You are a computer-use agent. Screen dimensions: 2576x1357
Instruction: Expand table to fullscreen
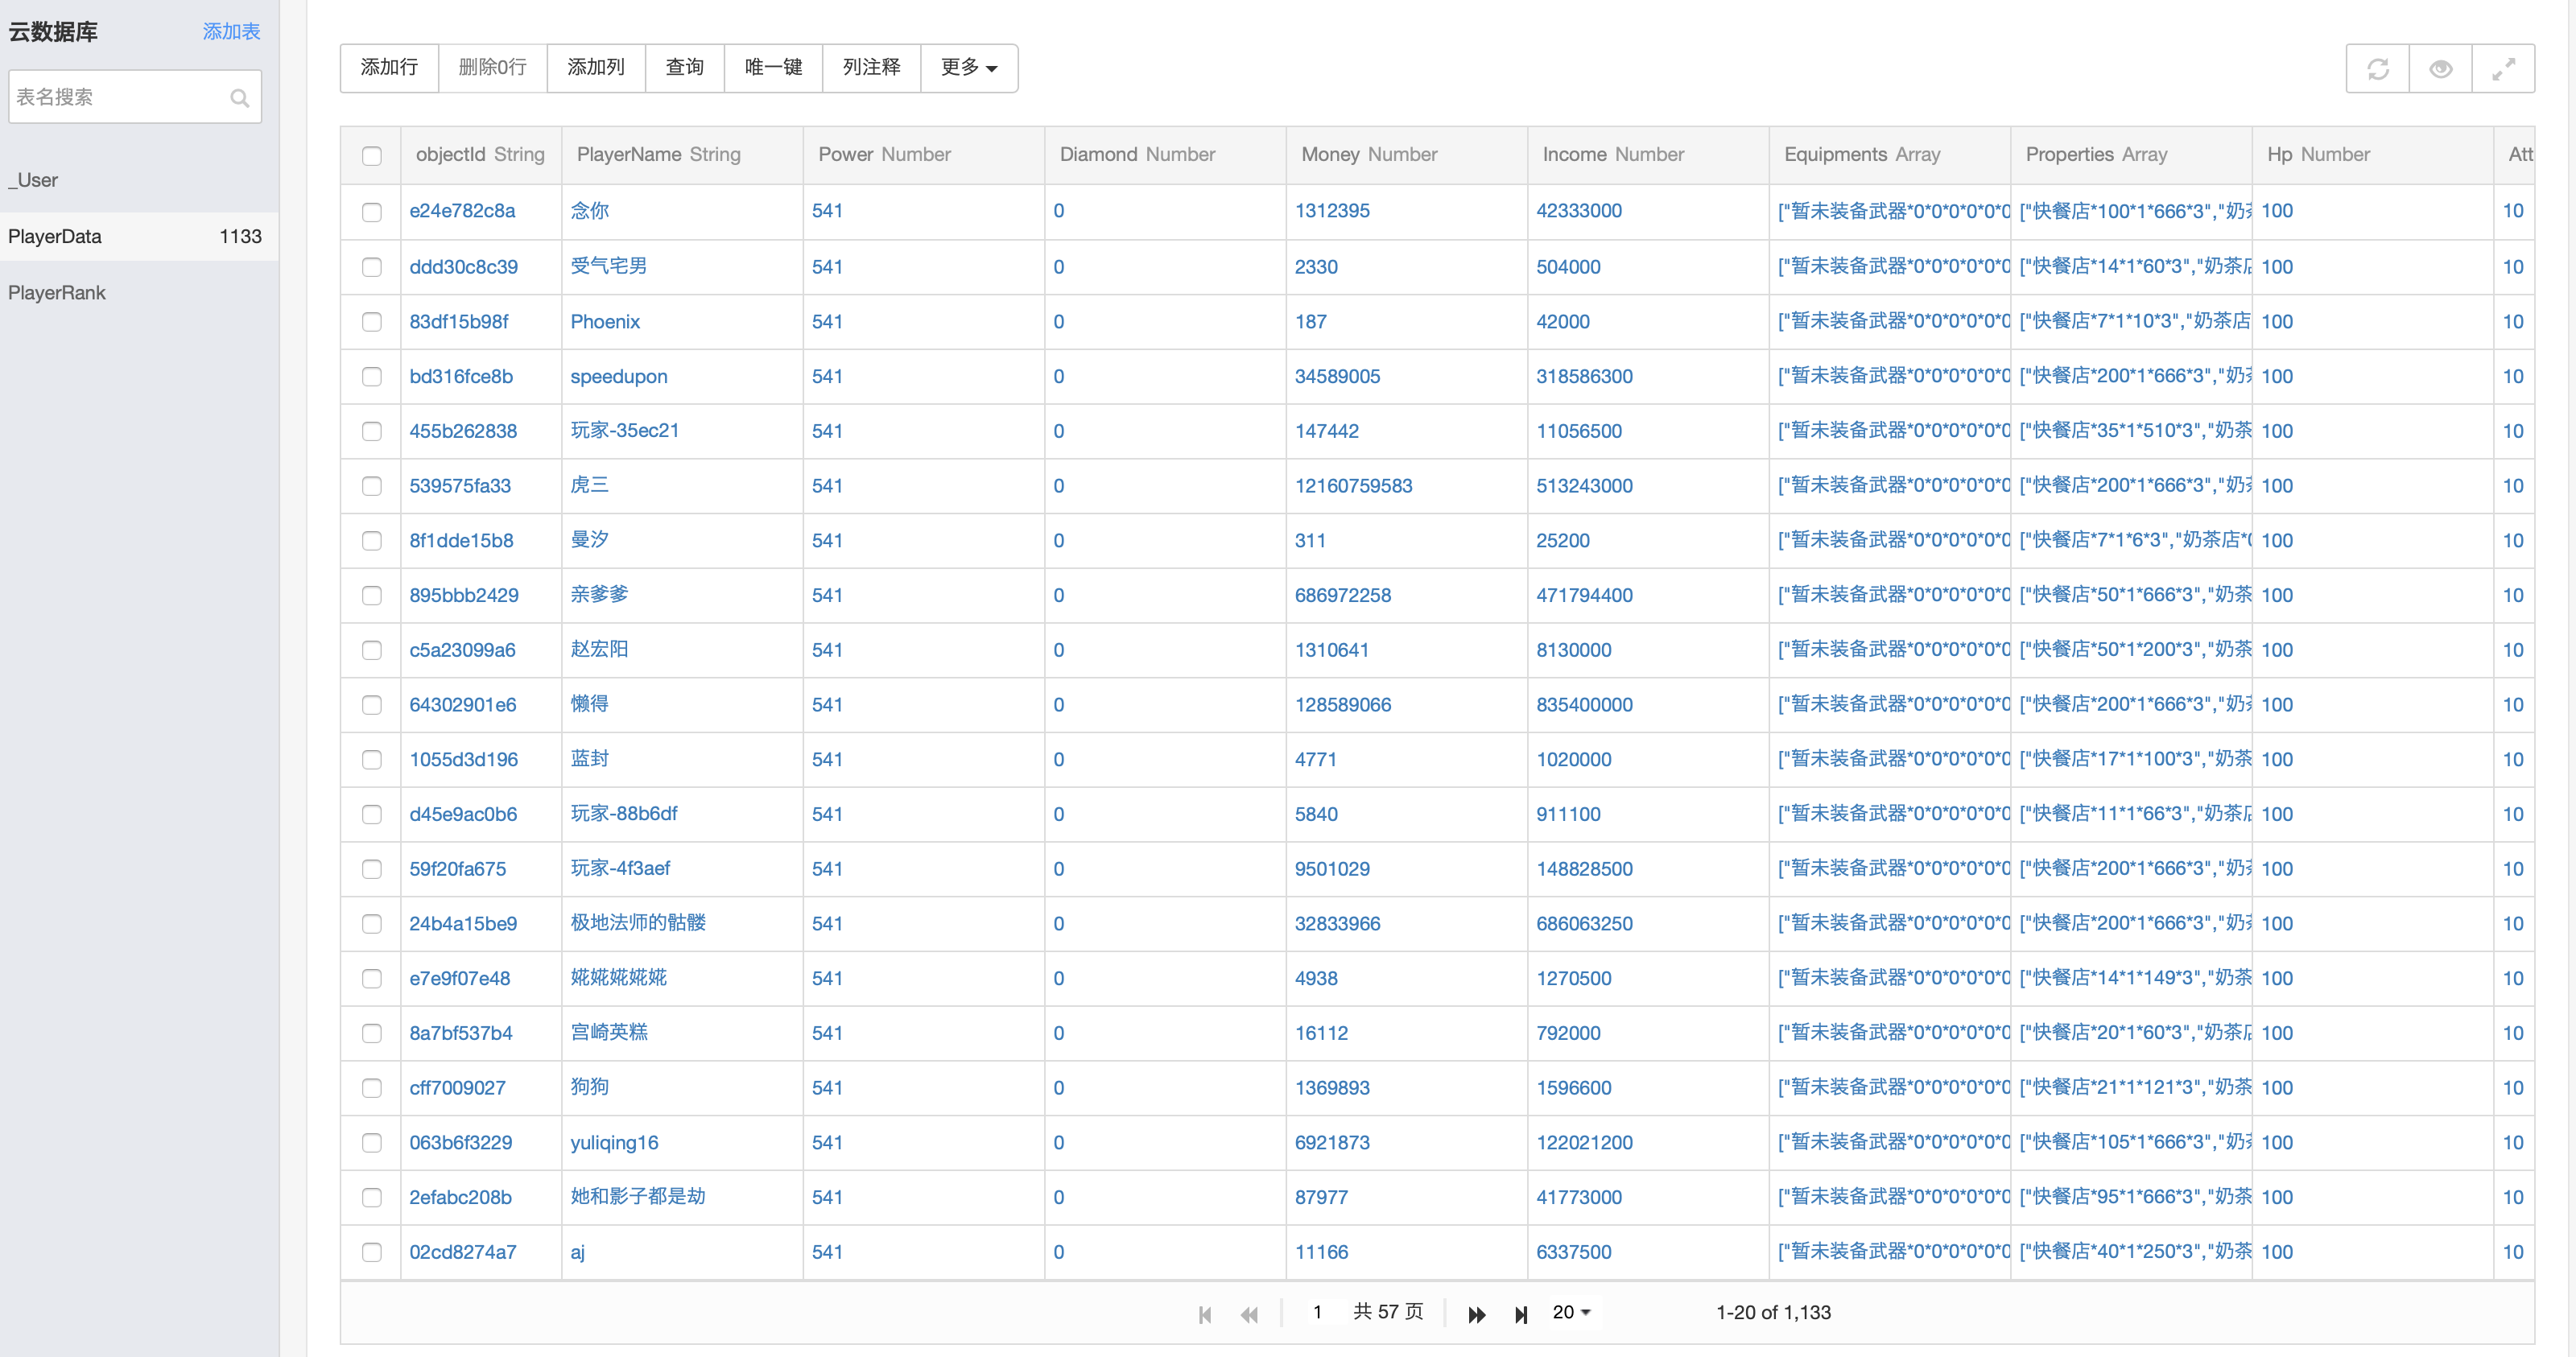click(2503, 68)
